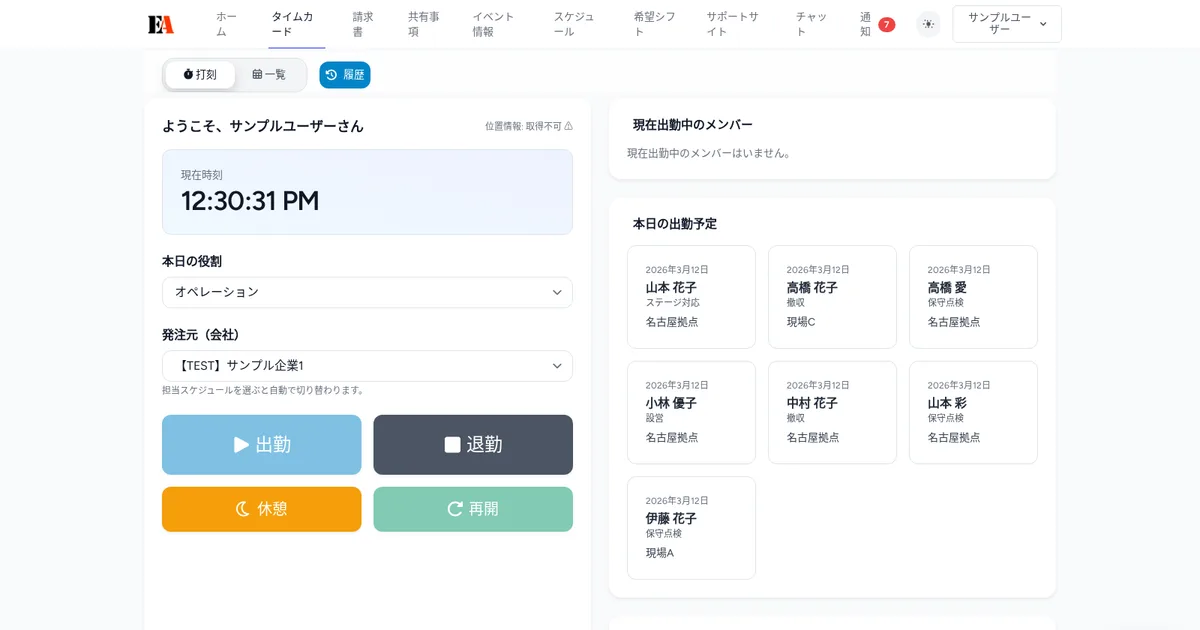1200x630 pixels.
Task: Click the EA logo icon
Action: tap(162, 23)
